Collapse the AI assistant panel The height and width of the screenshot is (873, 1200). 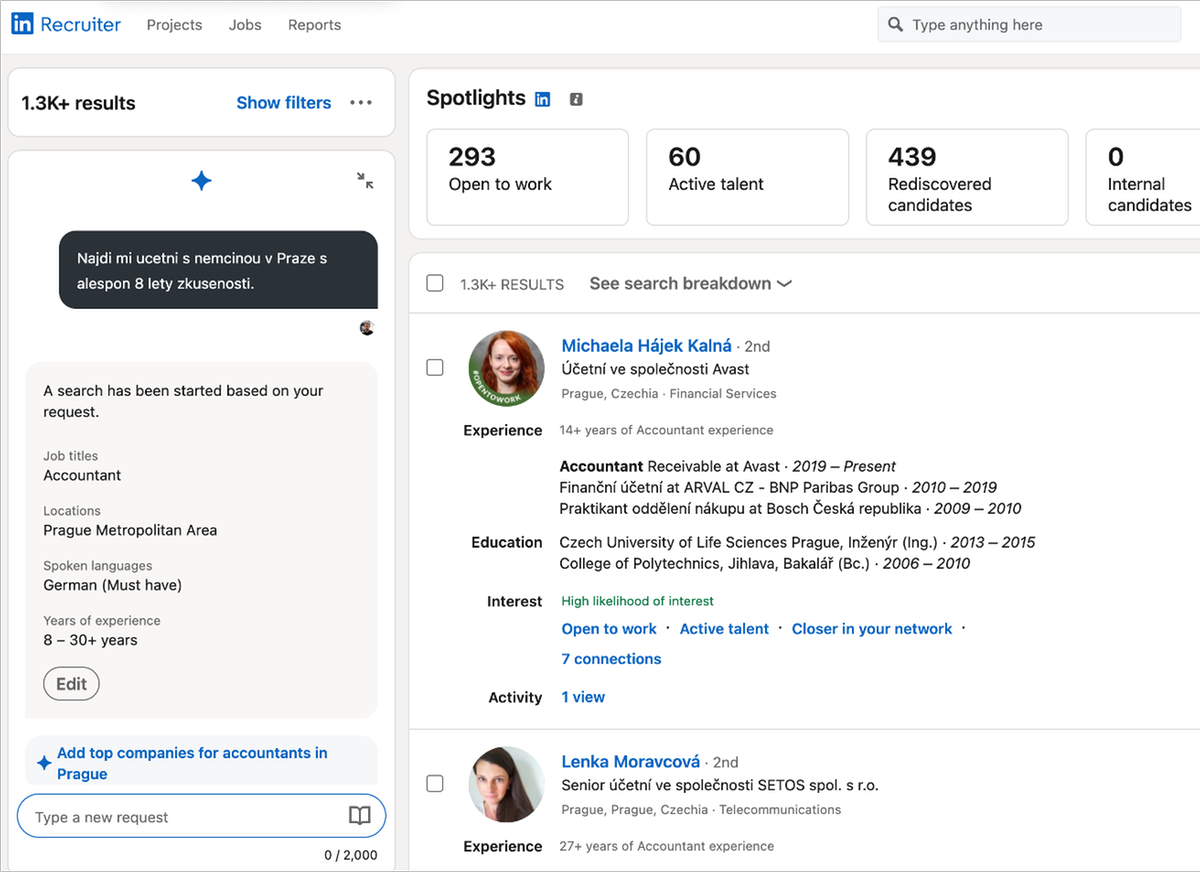click(365, 181)
